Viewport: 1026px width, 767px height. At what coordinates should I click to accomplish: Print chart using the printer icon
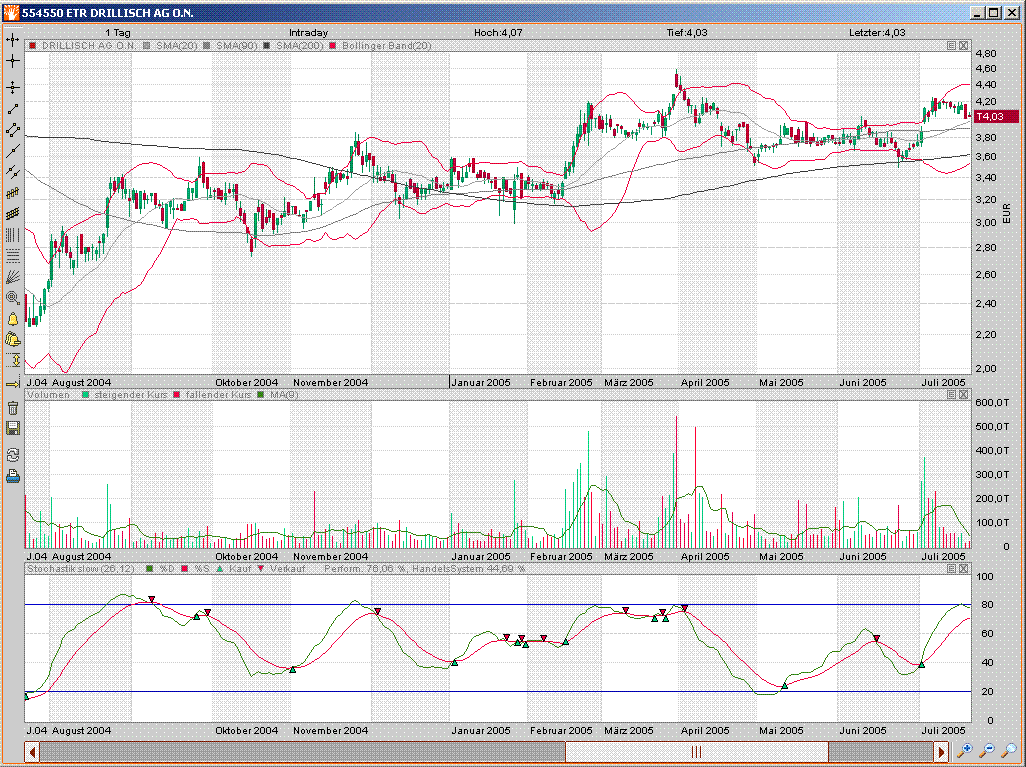coord(13,476)
